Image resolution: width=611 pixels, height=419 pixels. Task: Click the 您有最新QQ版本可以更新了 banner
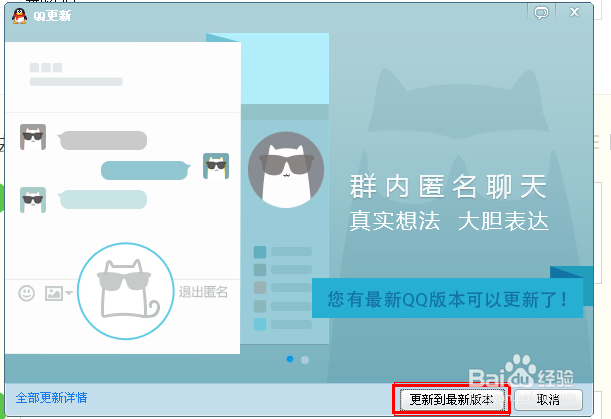point(447,299)
